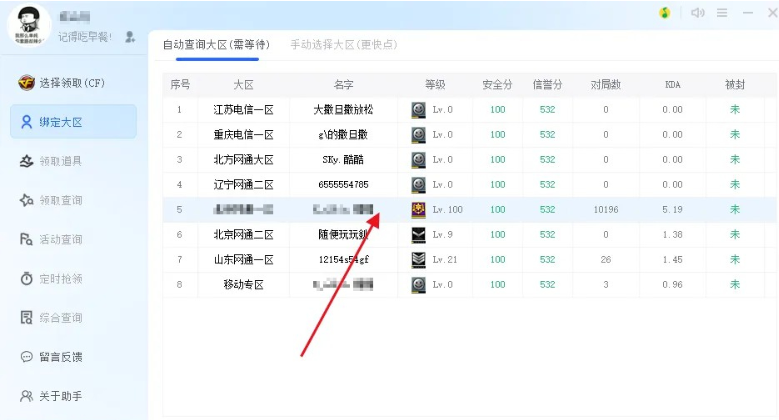This screenshot has width=779, height=420.
Task: Switch to 手动选择大区 tab
Action: (x=343, y=45)
